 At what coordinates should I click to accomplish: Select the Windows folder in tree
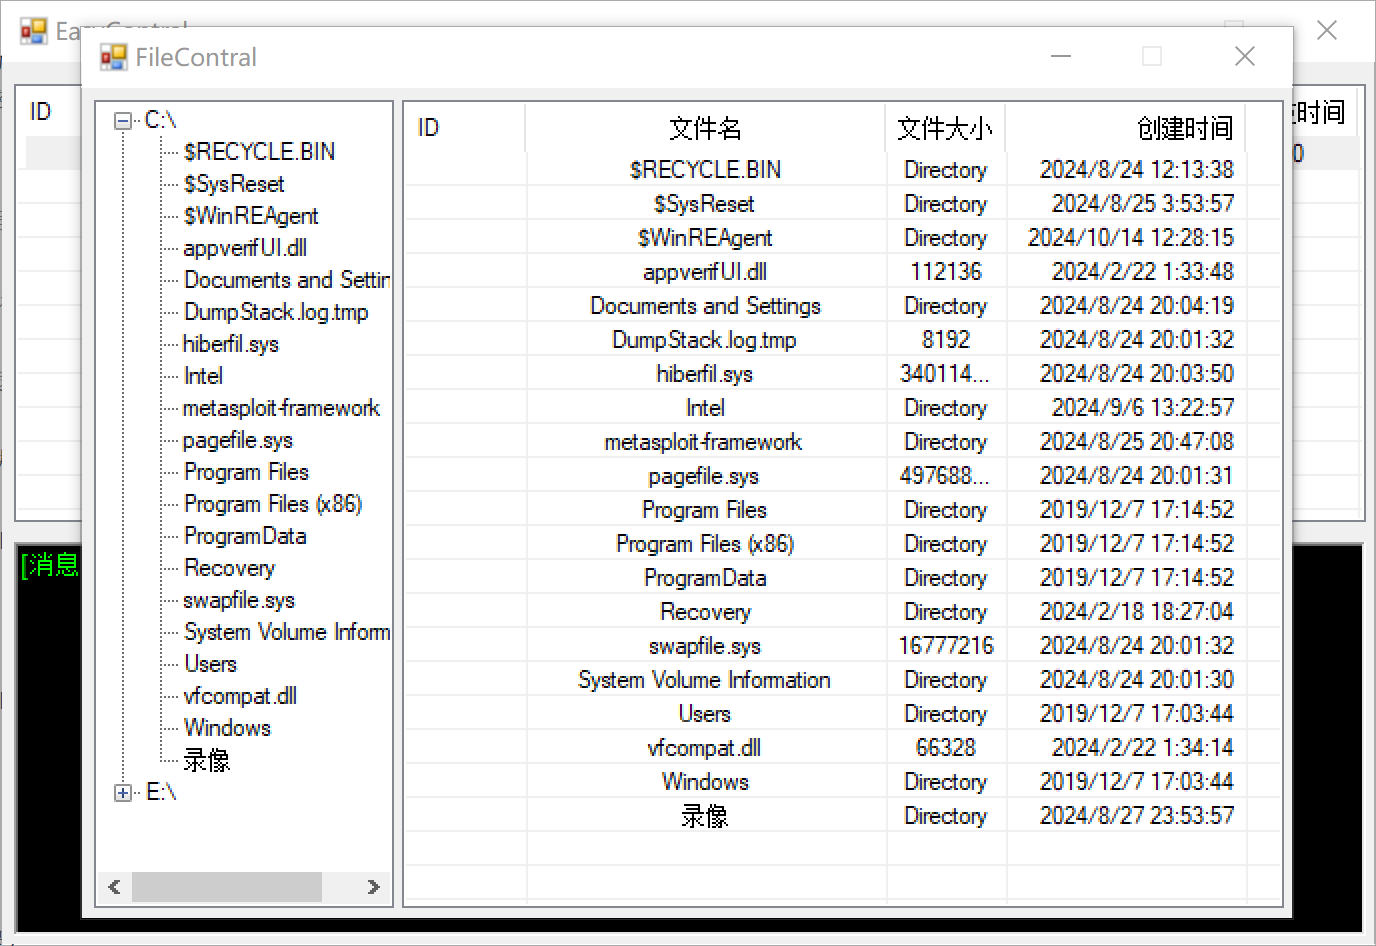227,728
